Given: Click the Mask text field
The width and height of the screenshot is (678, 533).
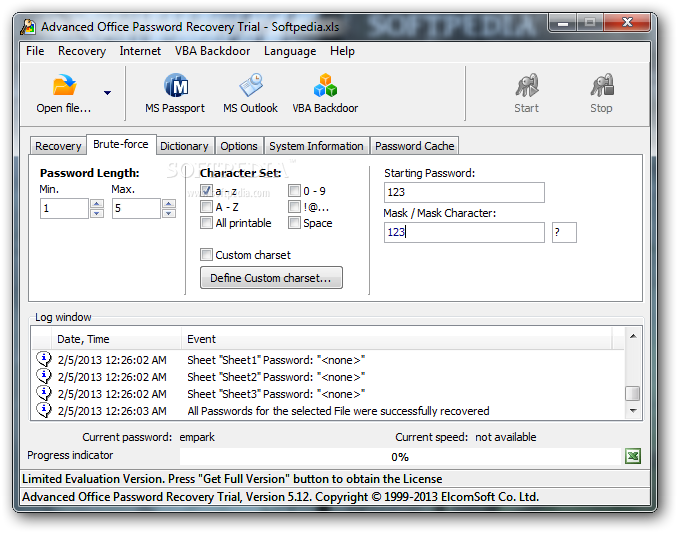Looking at the screenshot, I should pos(464,232).
